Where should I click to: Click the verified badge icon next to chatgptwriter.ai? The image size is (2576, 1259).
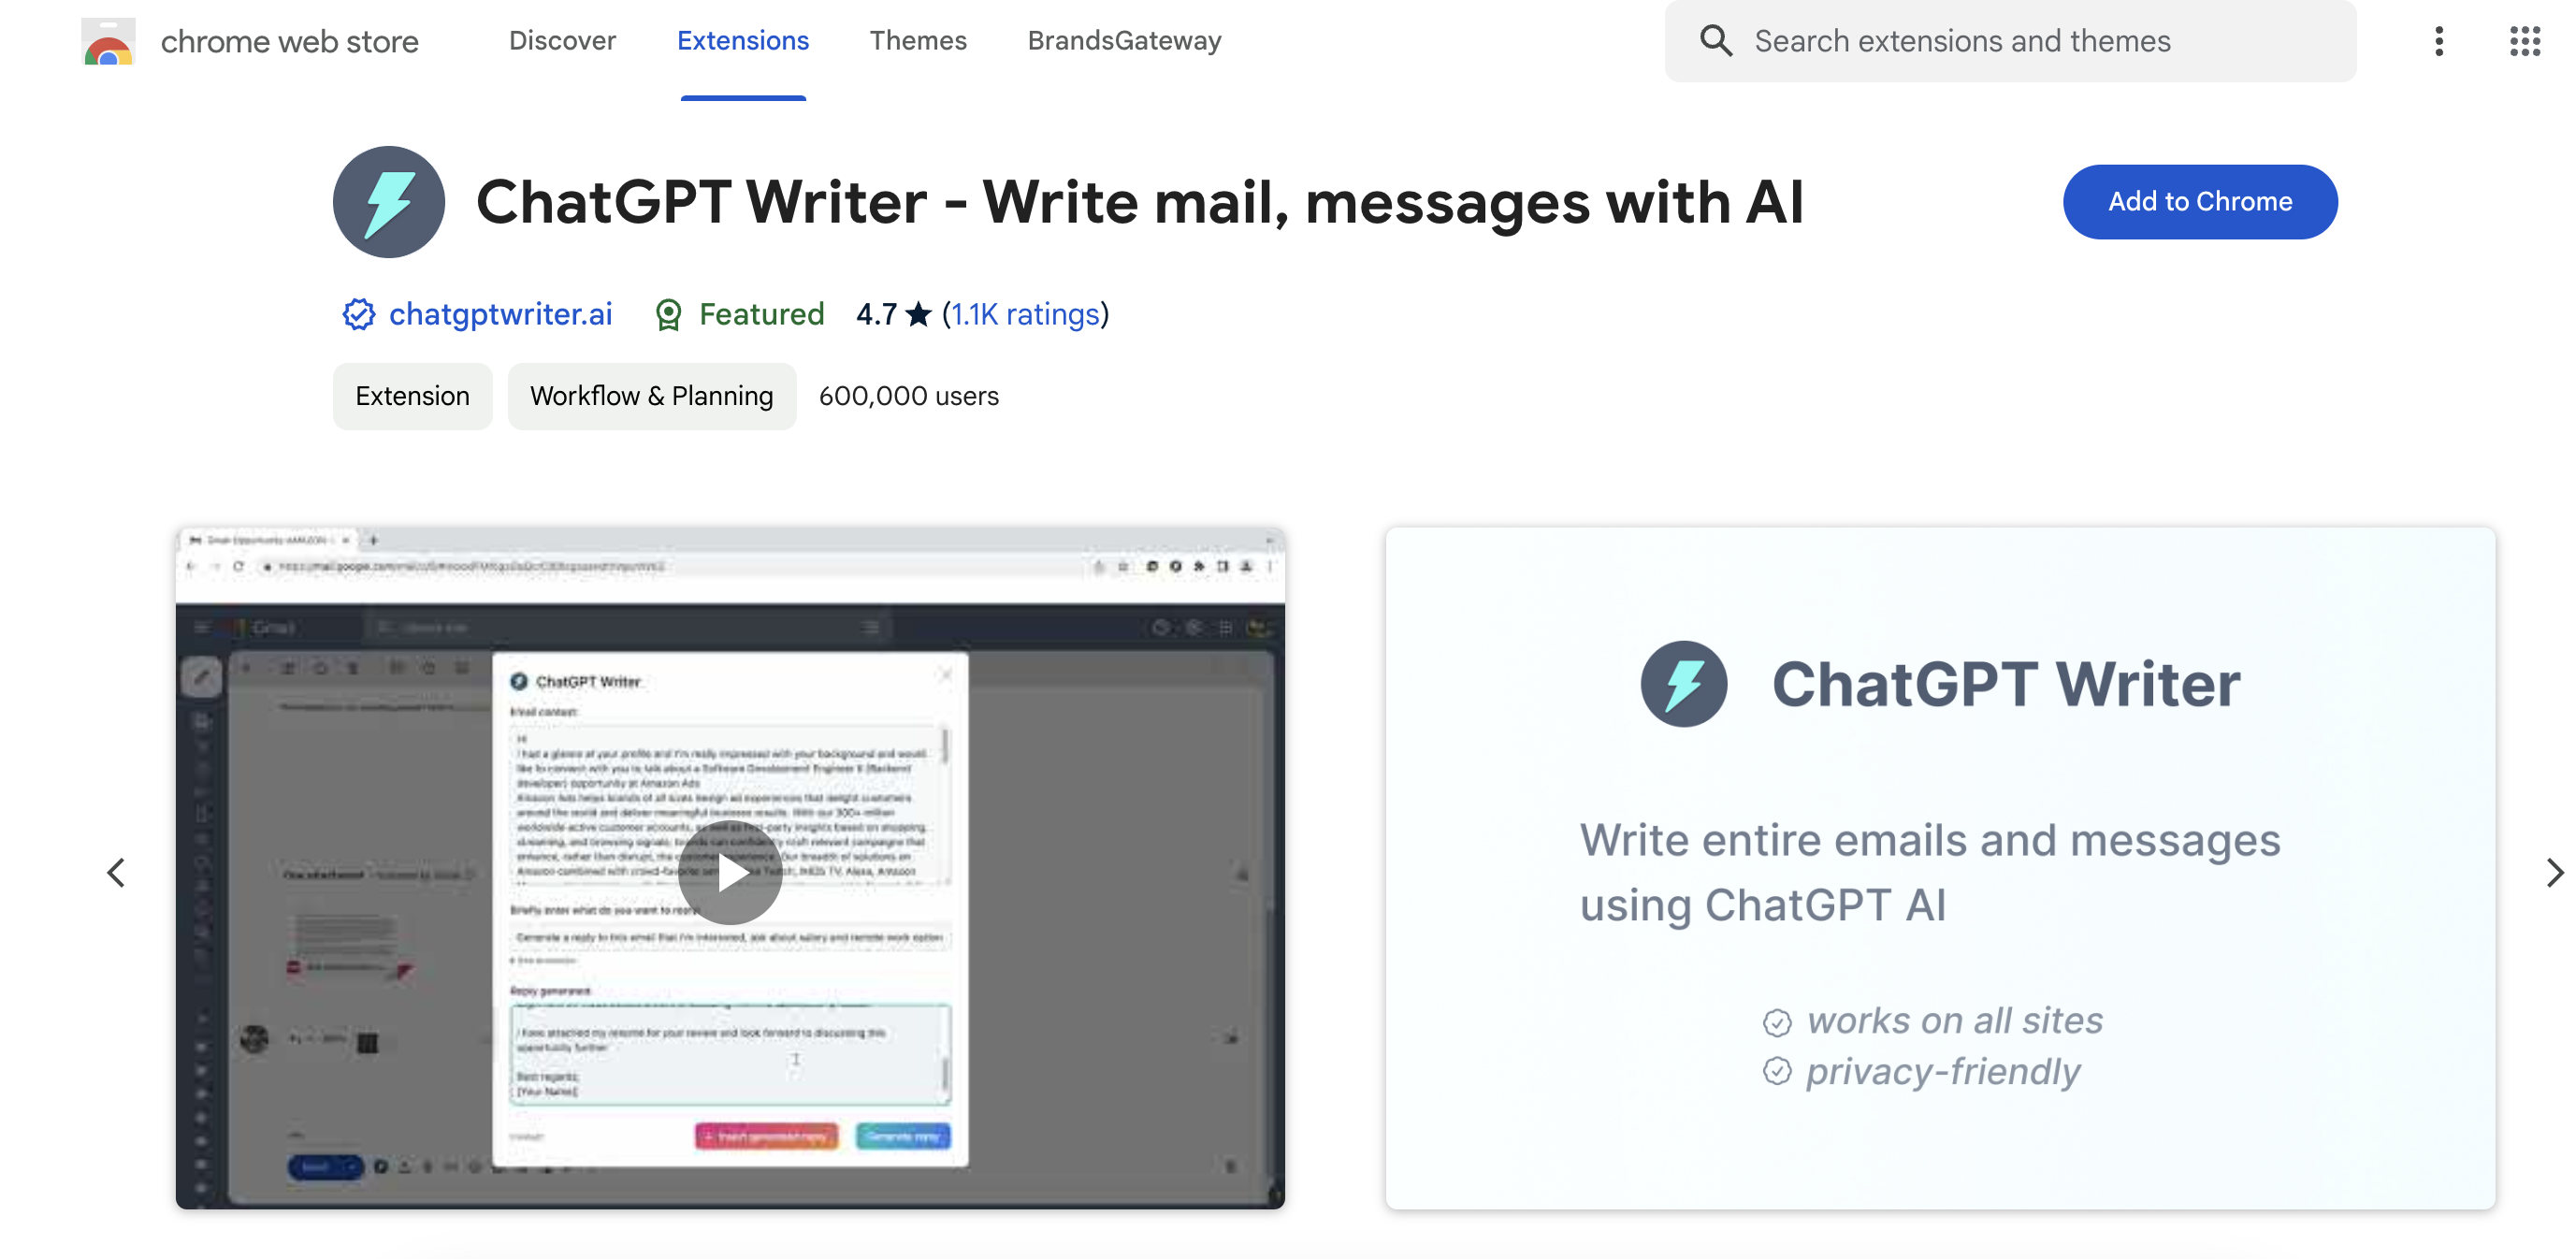(354, 312)
